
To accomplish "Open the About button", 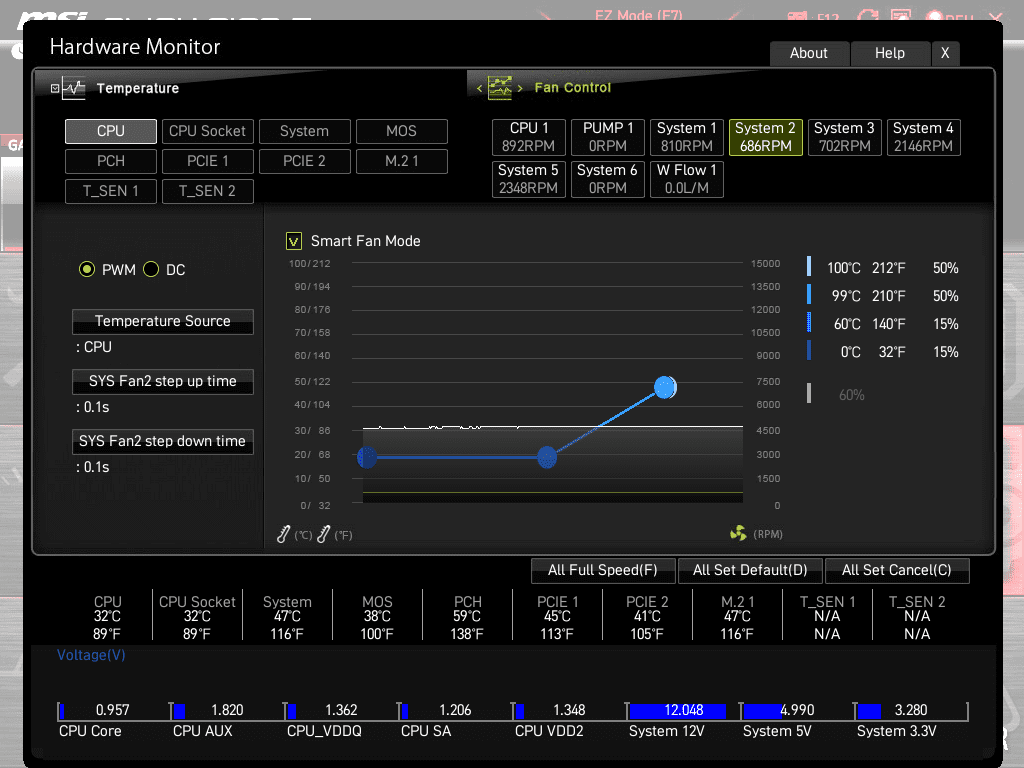I will tap(809, 54).
